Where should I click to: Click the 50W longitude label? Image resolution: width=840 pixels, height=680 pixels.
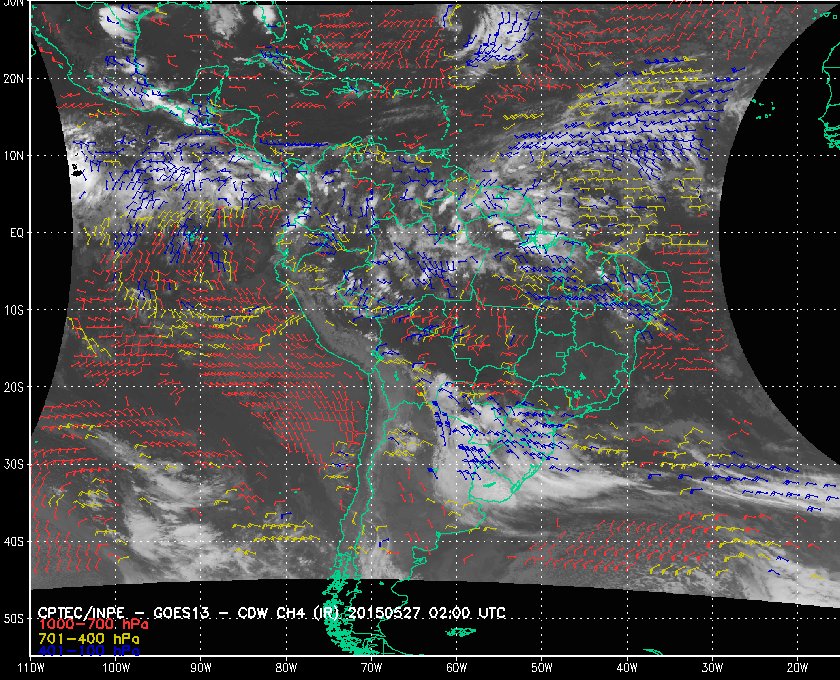point(542,668)
